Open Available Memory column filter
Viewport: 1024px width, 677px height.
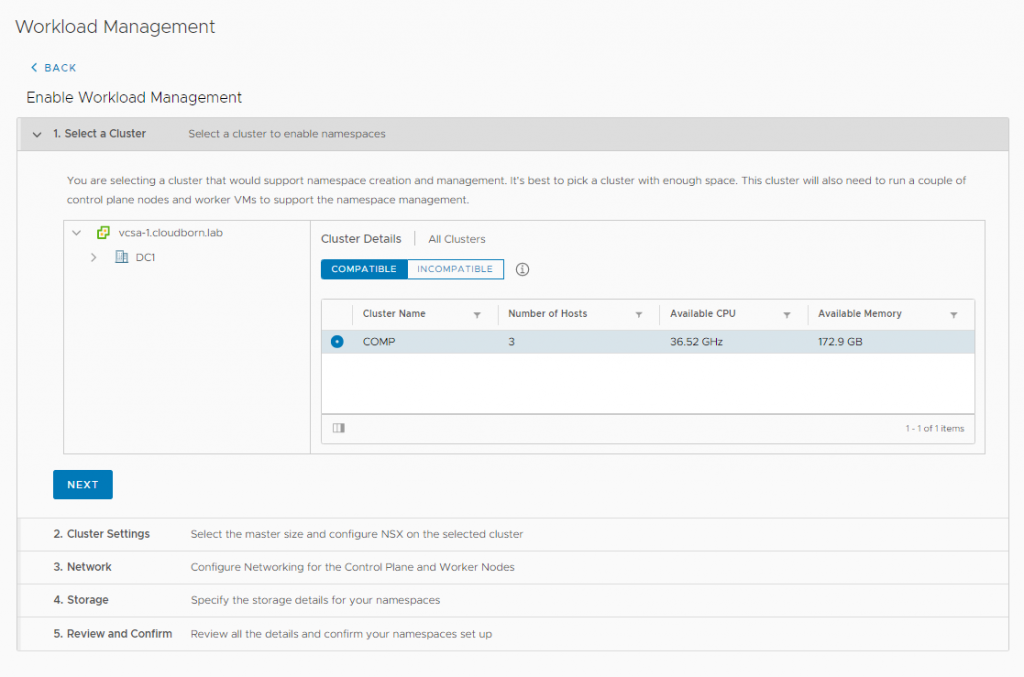[x=953, y=315]
